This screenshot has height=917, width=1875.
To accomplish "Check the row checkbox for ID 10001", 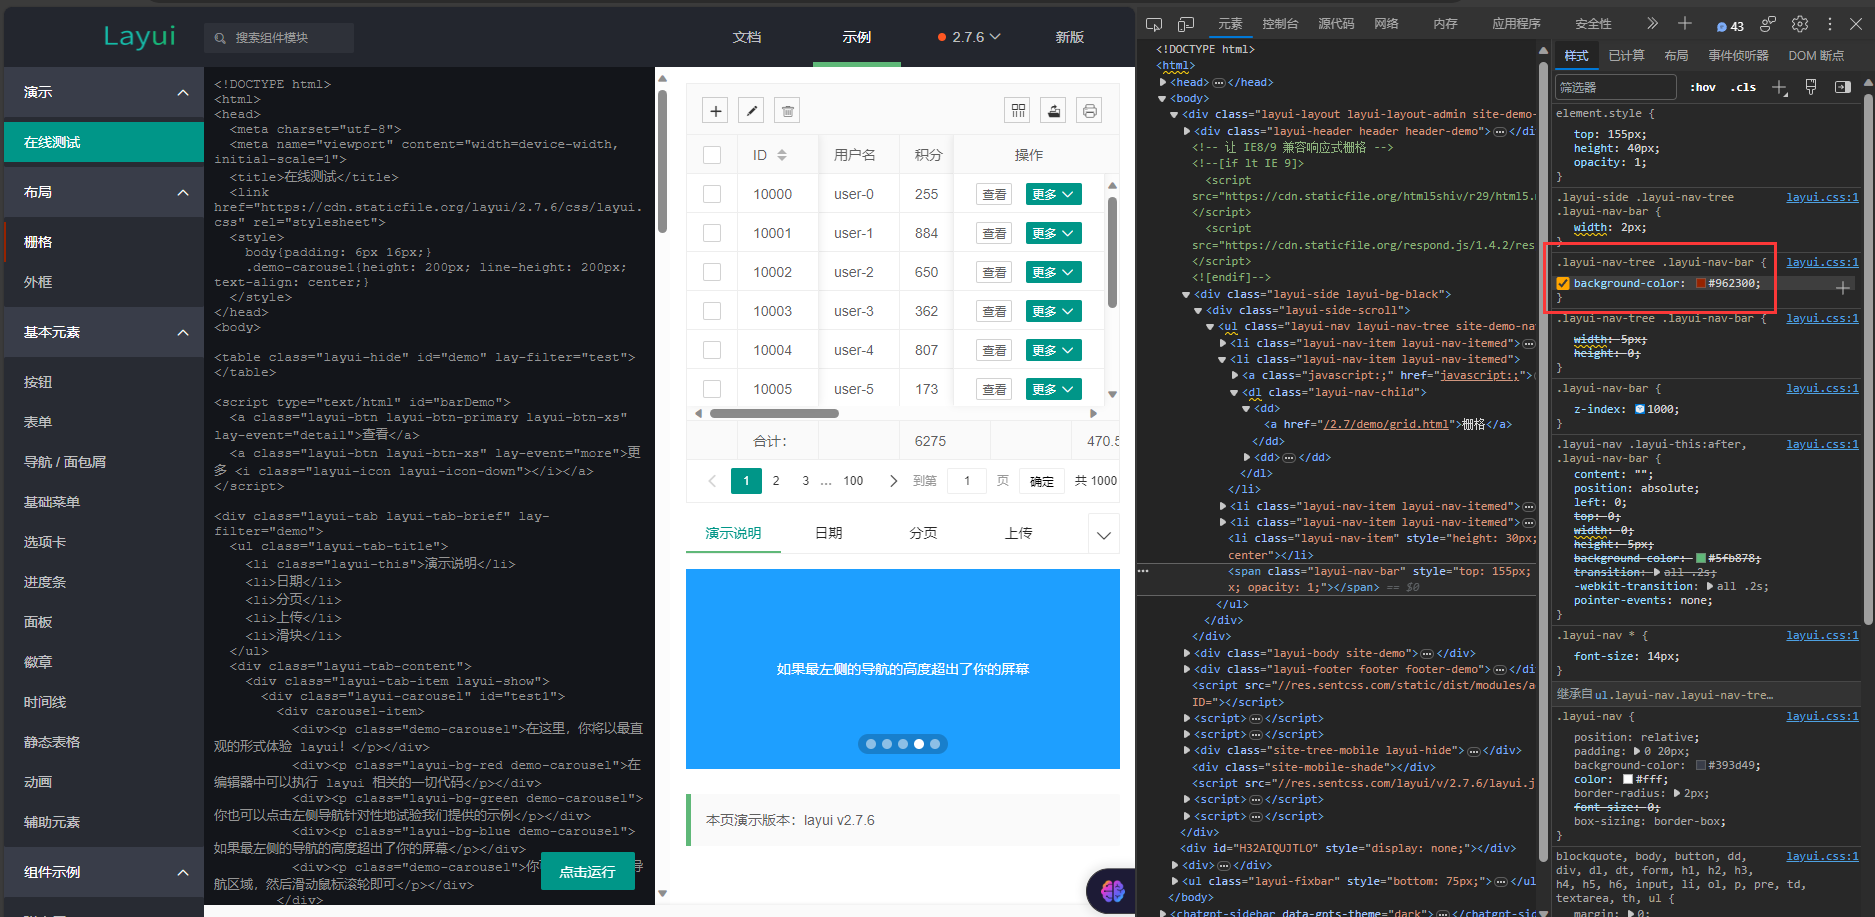I will (712, 233).
